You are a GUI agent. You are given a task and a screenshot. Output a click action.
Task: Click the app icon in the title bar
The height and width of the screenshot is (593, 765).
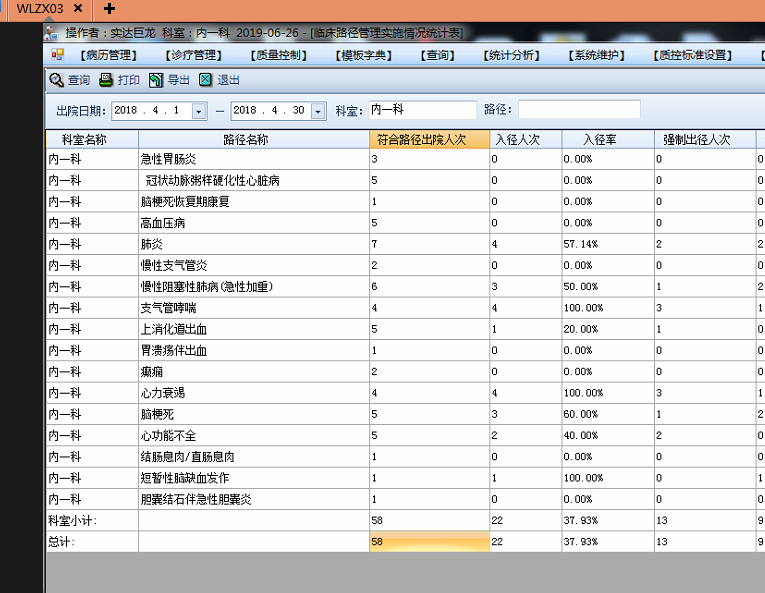[51, 33]
